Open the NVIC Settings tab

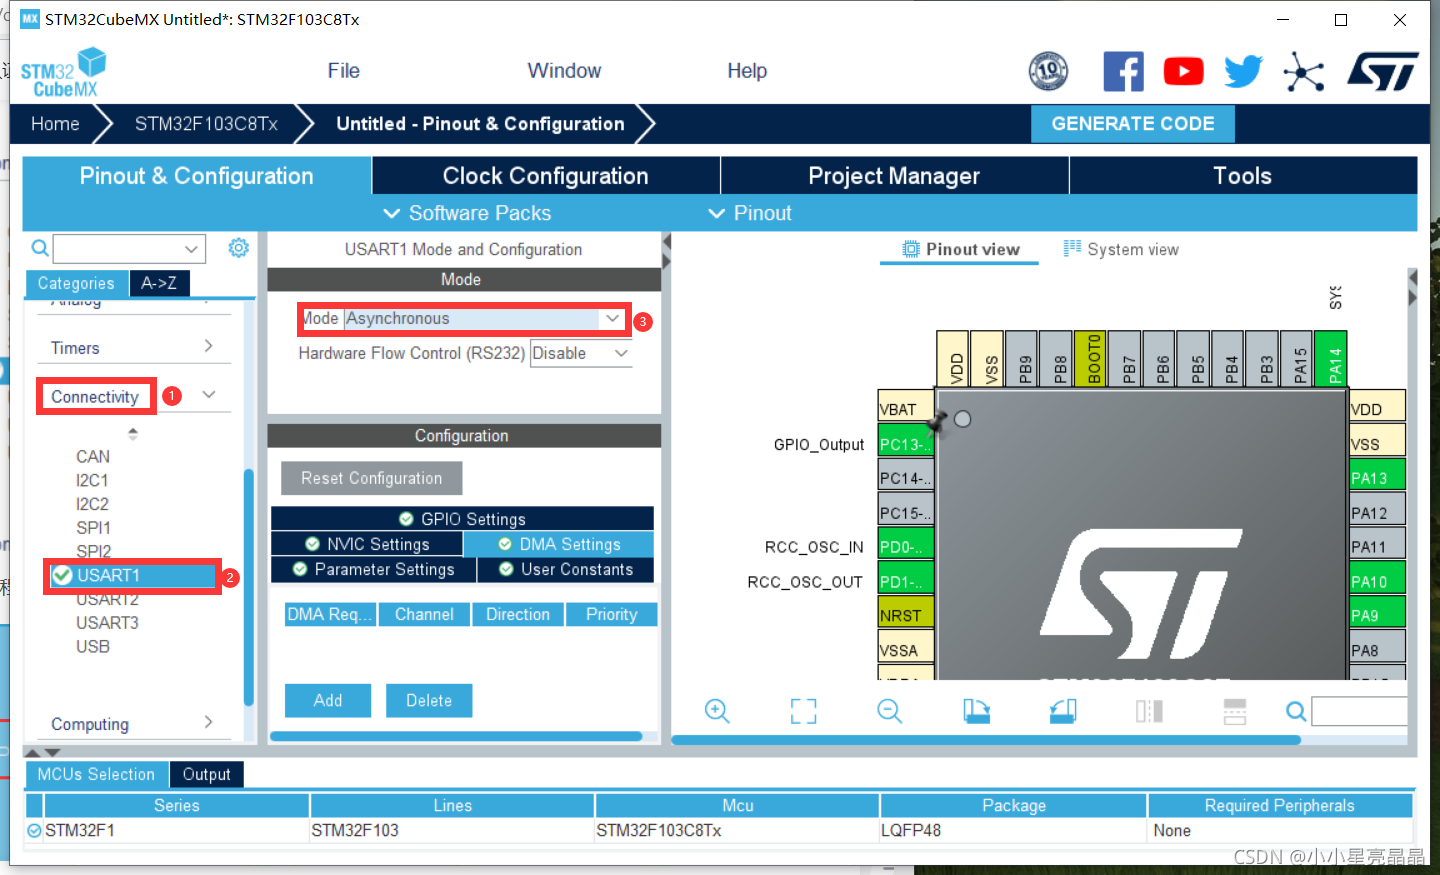click(367, 544)
